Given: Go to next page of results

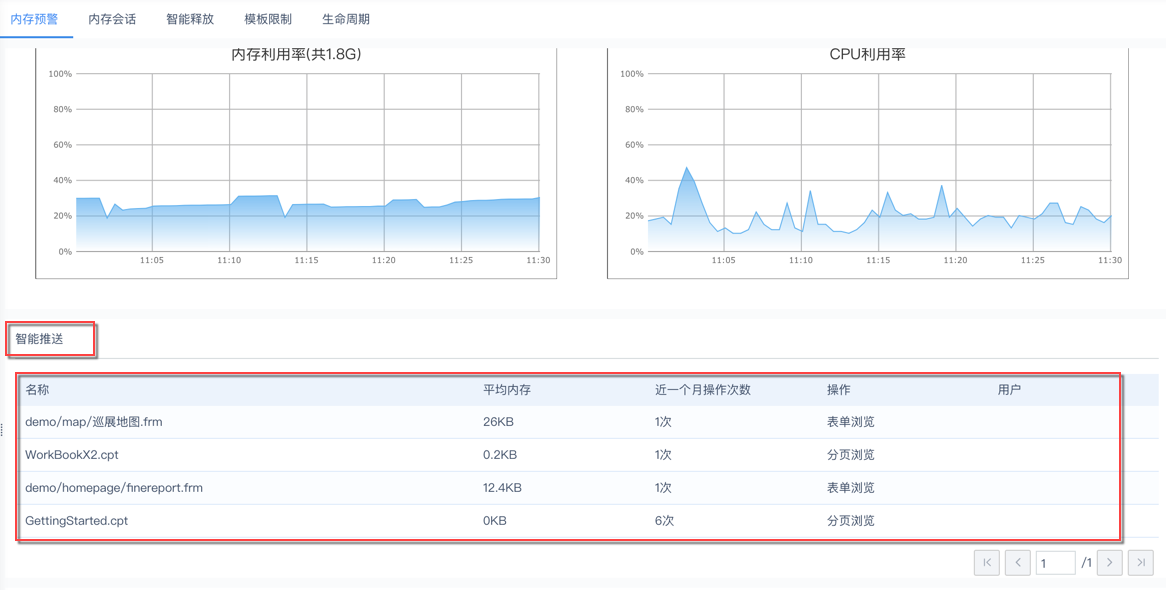Looking at the screenshot, I should tap(1109, 562).
